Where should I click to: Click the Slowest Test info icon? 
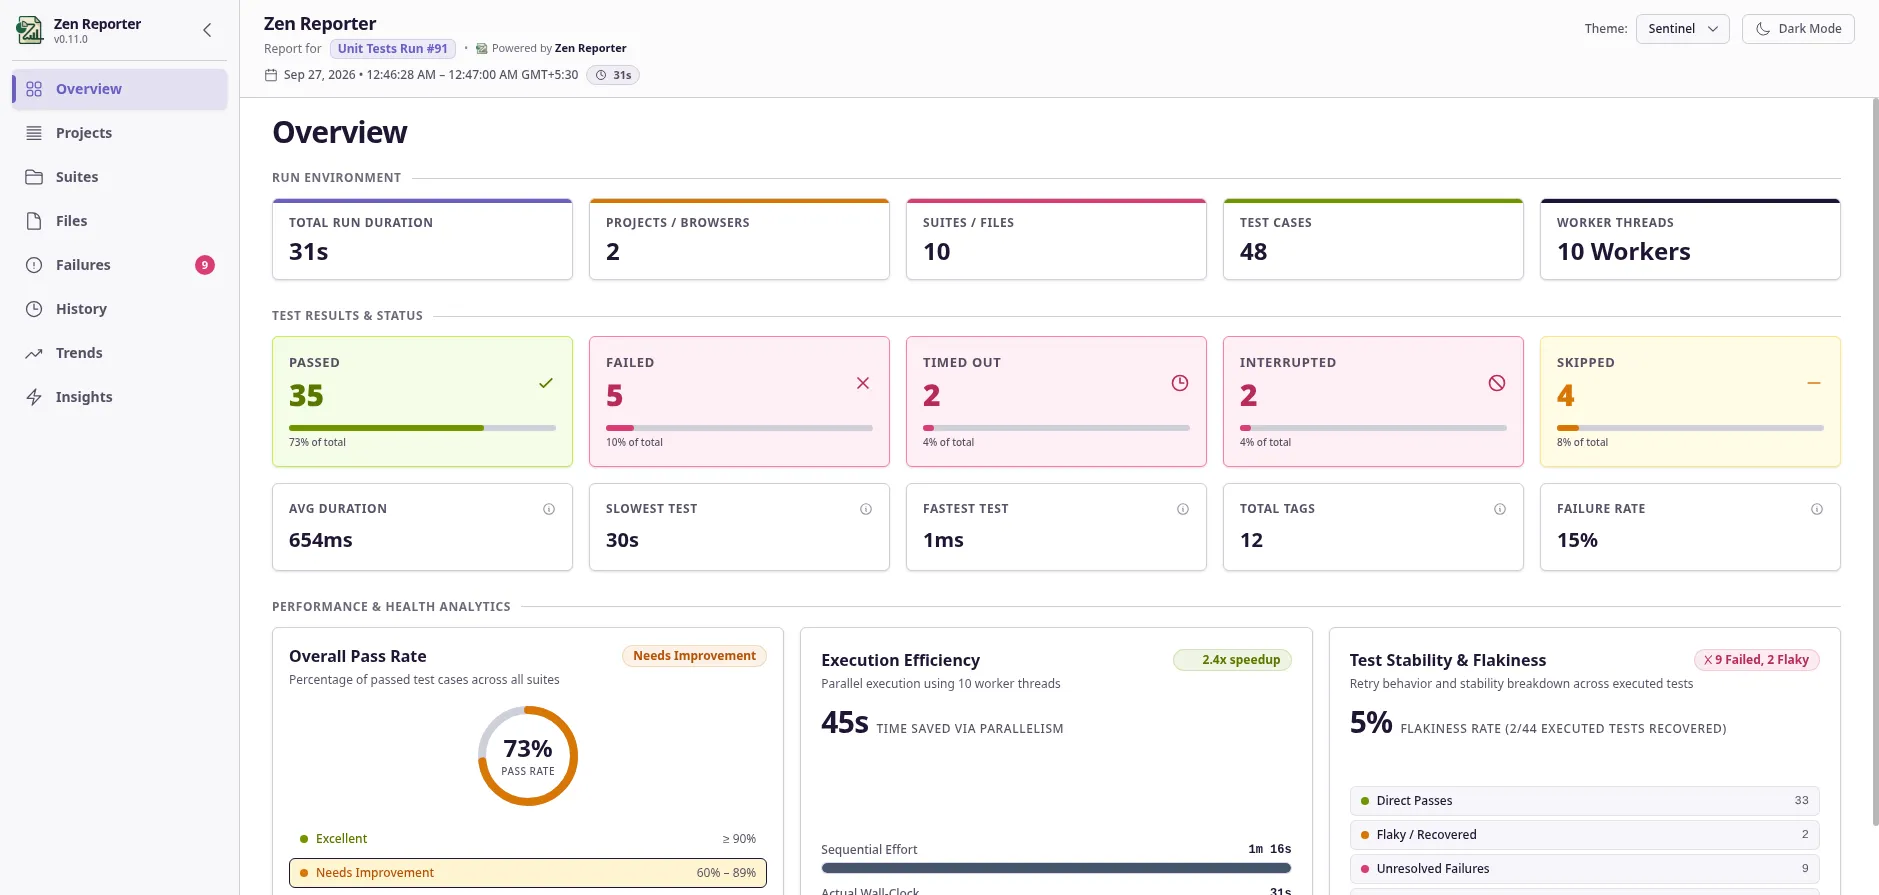coord(866,509)
